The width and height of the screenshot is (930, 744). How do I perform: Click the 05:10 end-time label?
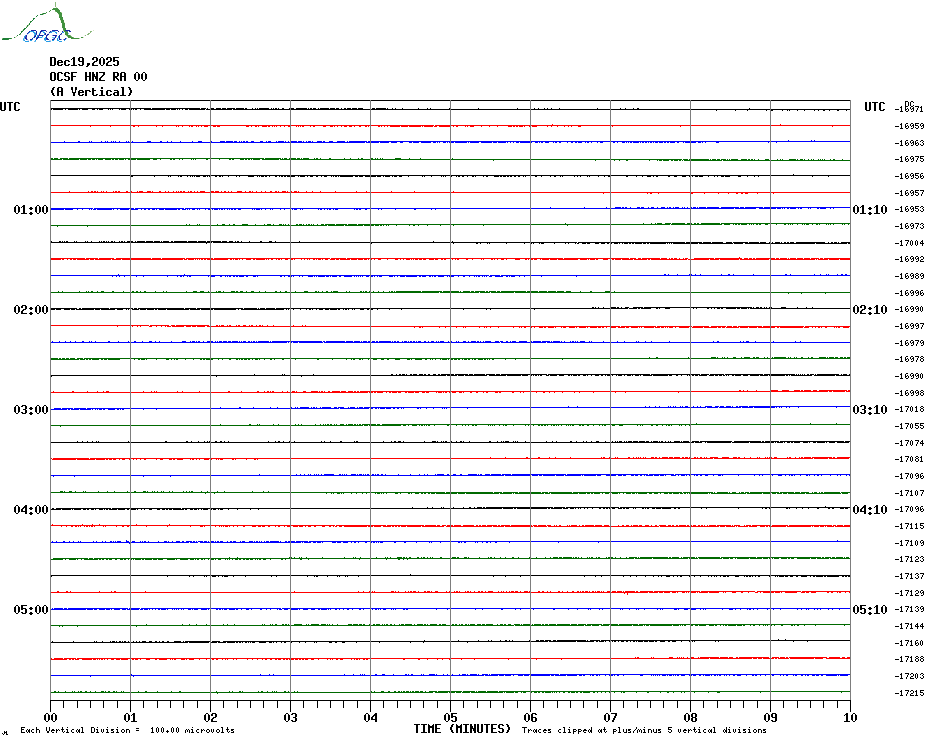[870, 610]
